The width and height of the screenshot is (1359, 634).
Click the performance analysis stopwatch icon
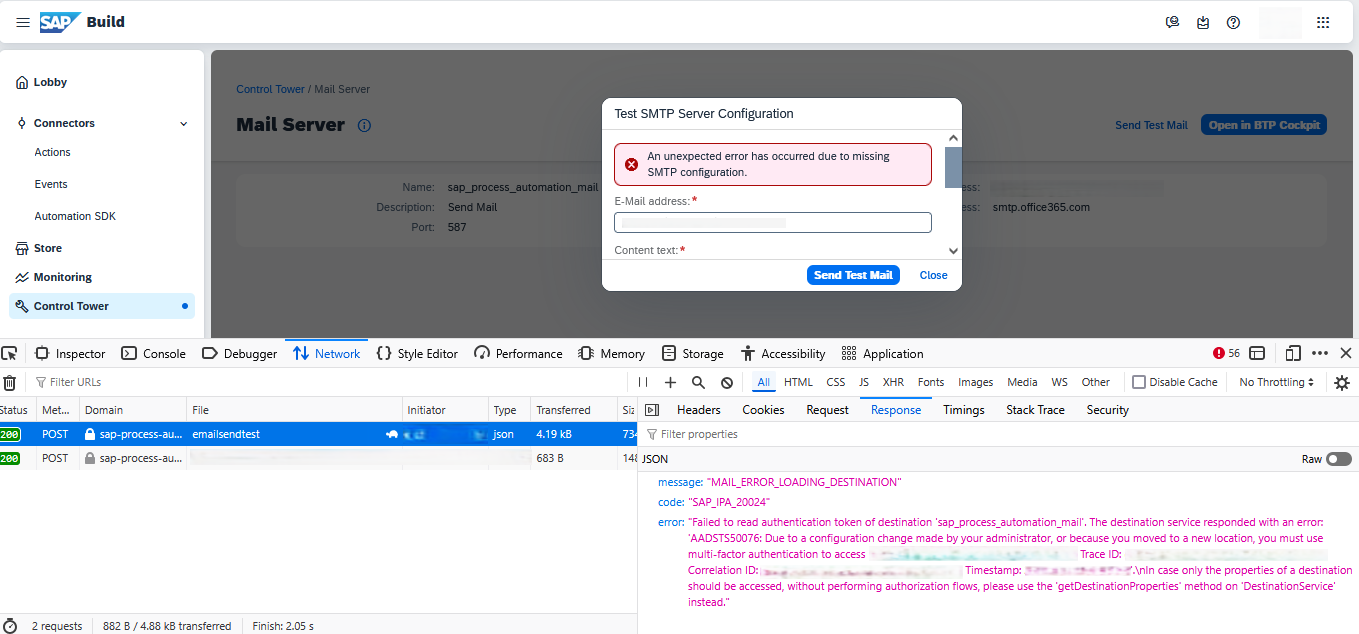[x=10, y=626]
